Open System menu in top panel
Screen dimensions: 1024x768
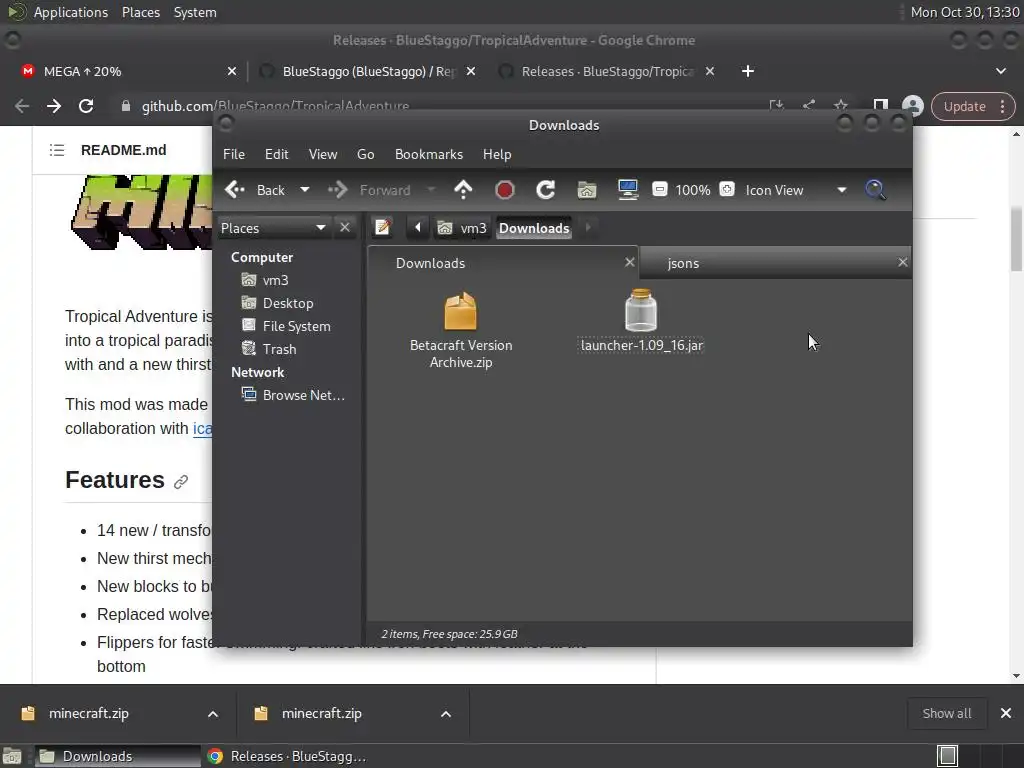pyautogui.click(x=195, y=12)
